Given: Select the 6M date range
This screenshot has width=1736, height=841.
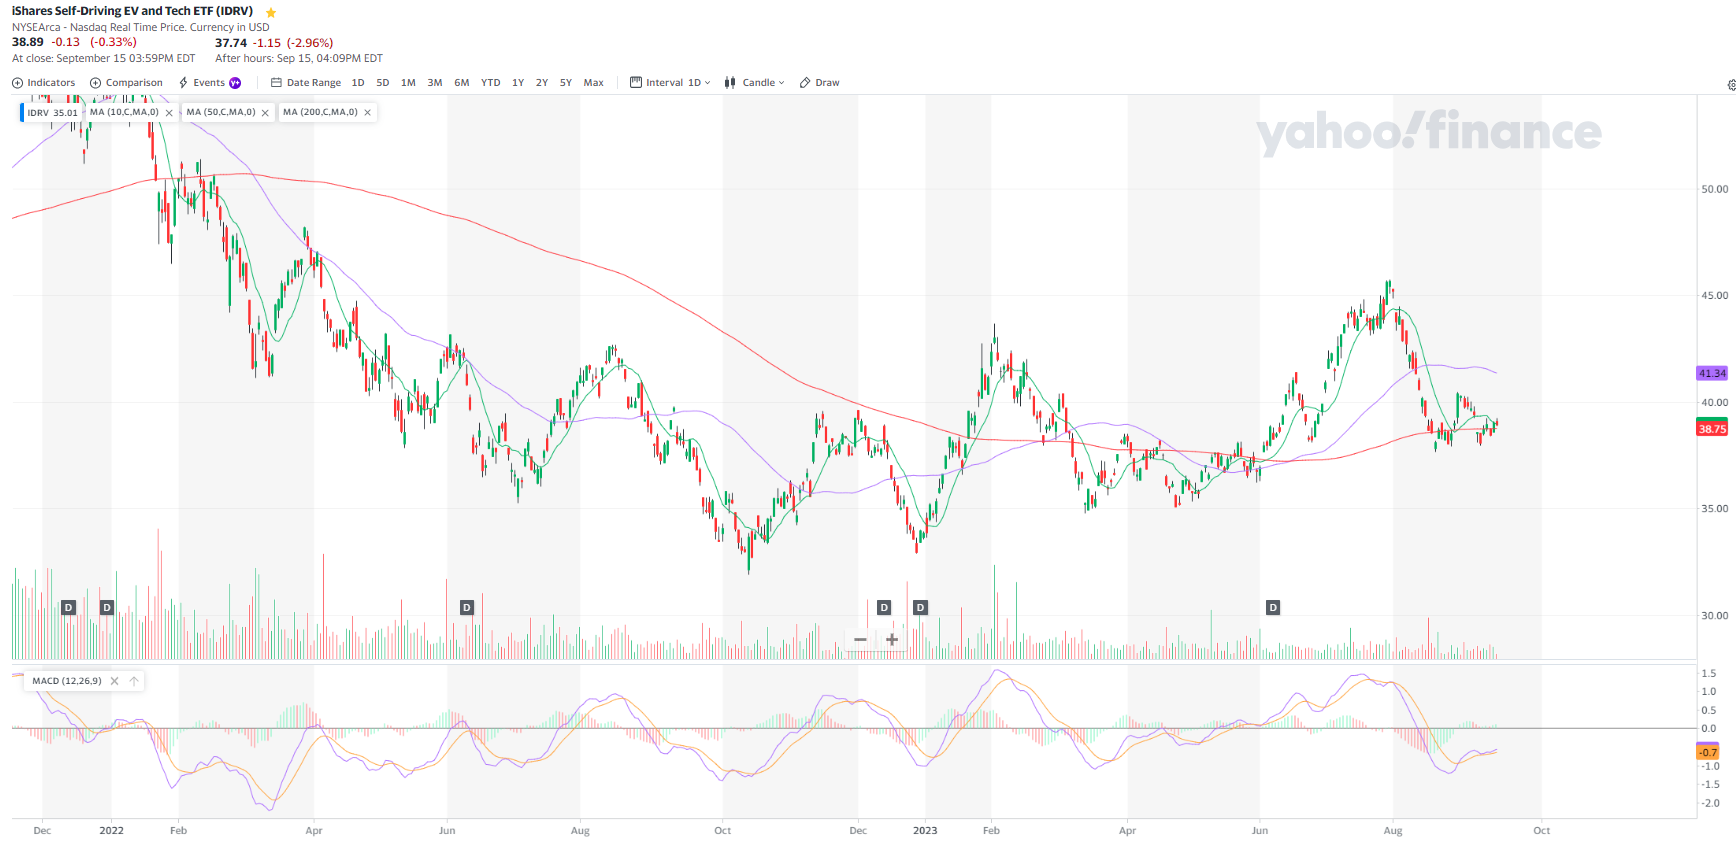Looking at the screenshot, I should pos(462,83).
